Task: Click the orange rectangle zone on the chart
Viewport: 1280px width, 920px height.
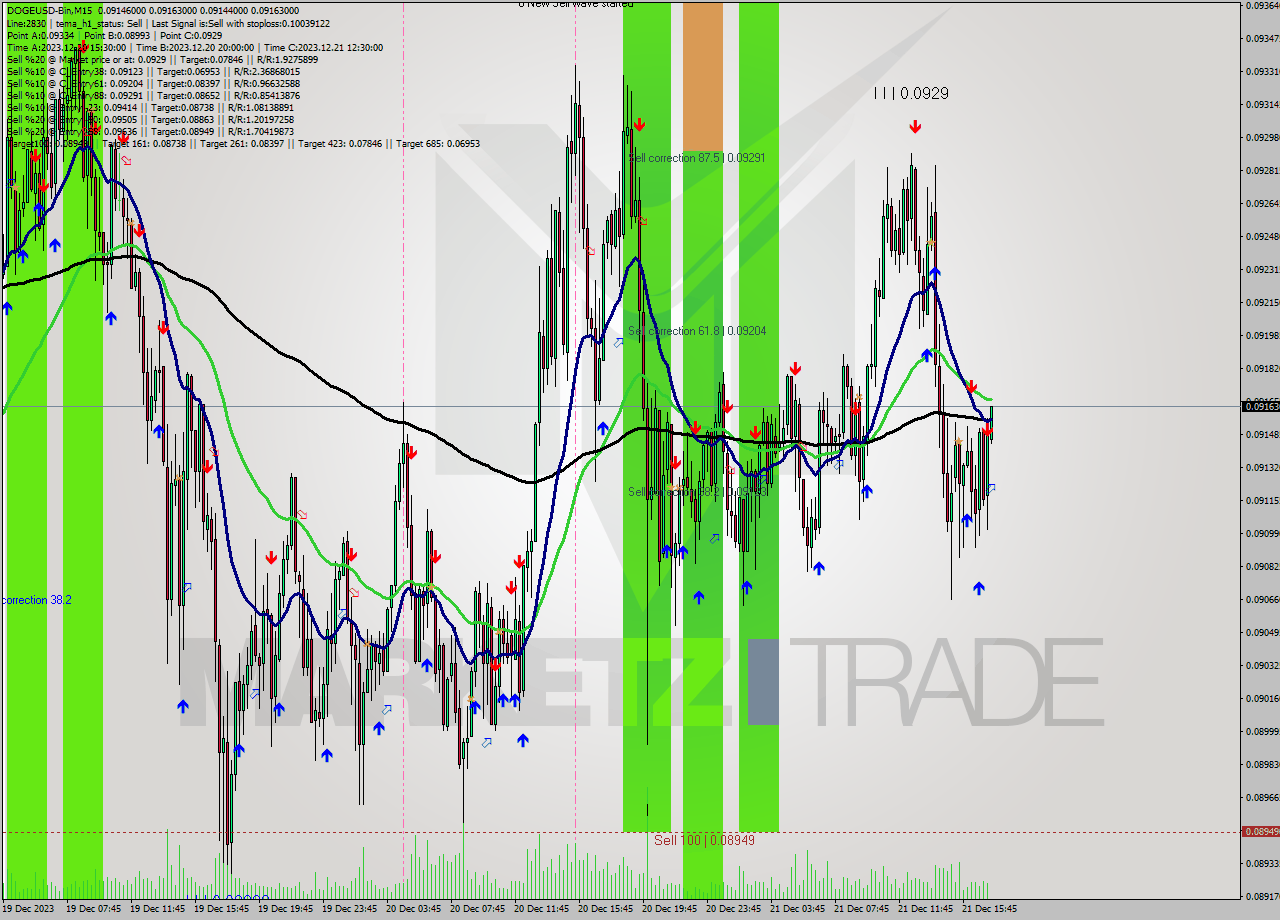Action: pos(702,76)
